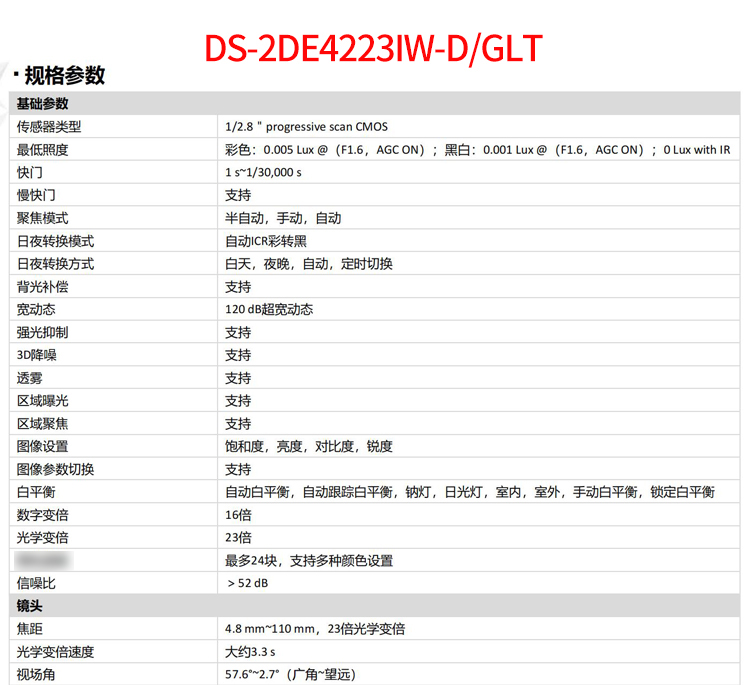Image resolution: width=750 pixels, height=685 pixels.
Task: Click 支持 in the 3D降噪 row
Action: point(238,355)
